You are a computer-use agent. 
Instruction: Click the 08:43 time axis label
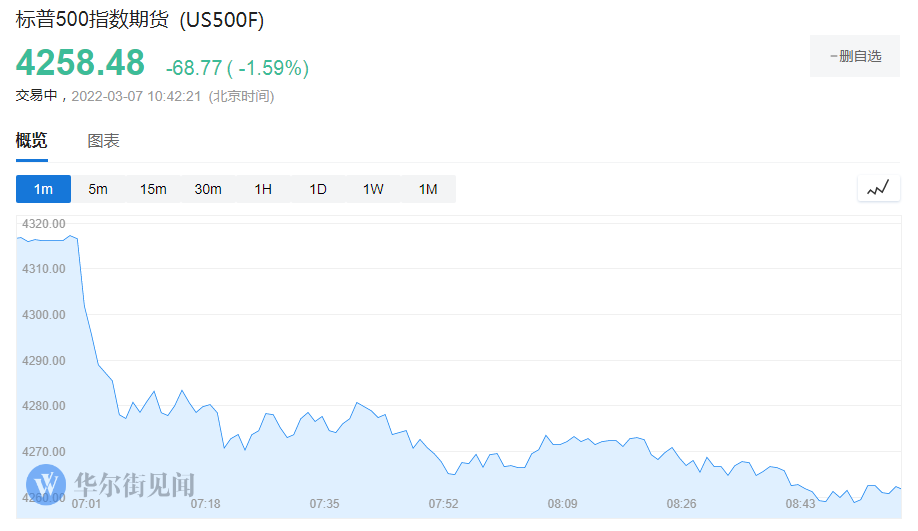pyautogui.click(x=800, y=504)
